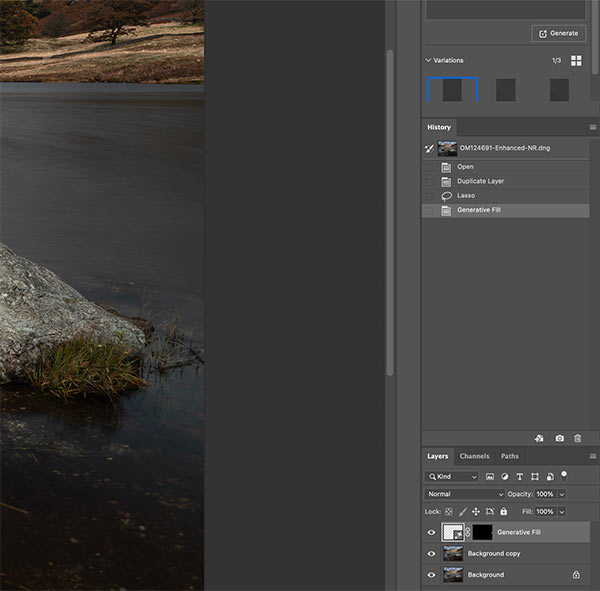600x591 pixels.
Task: Toggle visibility of the Background layer
Action: (x=432, y=575)
